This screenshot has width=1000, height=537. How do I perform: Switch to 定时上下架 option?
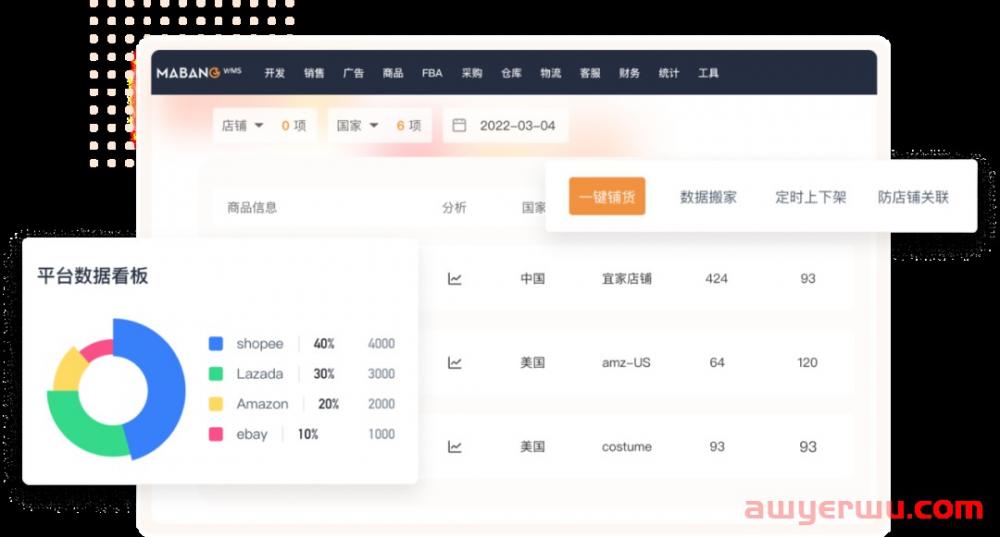[811, 197]
